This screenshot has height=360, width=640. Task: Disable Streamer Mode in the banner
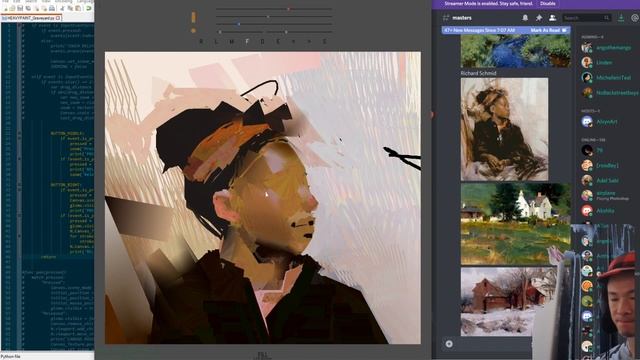coord(547,3)
